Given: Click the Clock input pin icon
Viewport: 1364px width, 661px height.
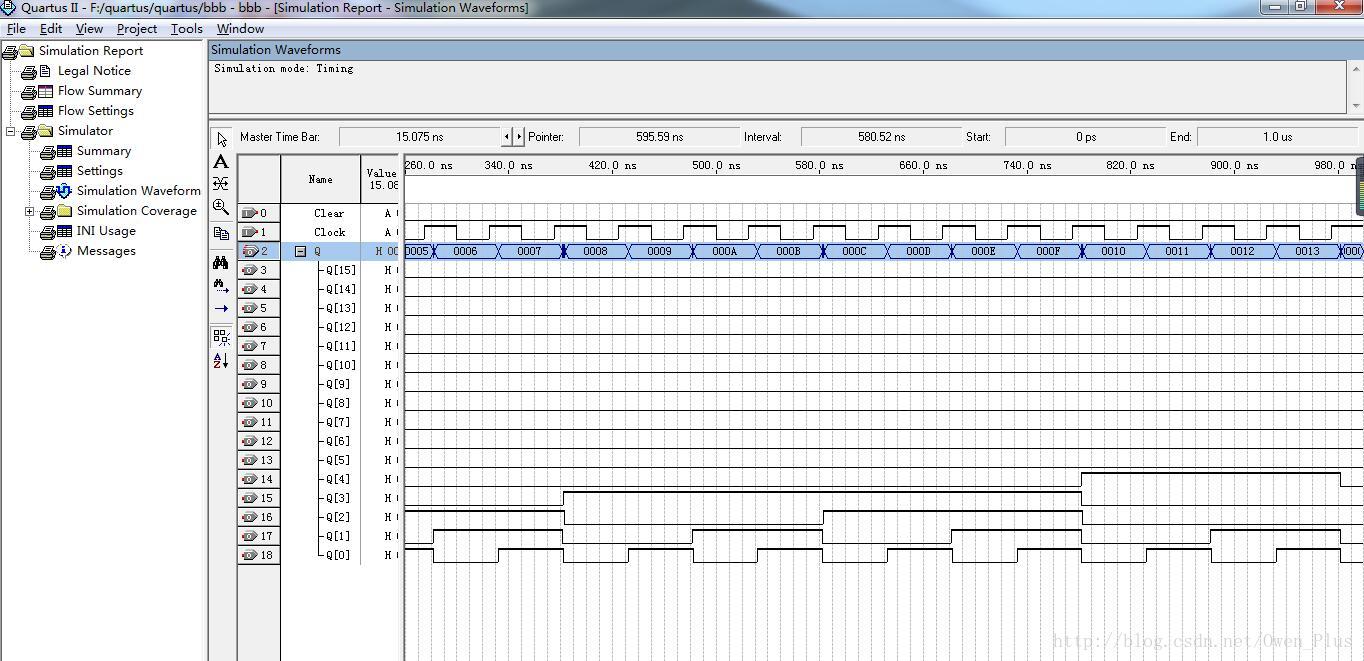Looking at the screenshot, I should (250, 232).
